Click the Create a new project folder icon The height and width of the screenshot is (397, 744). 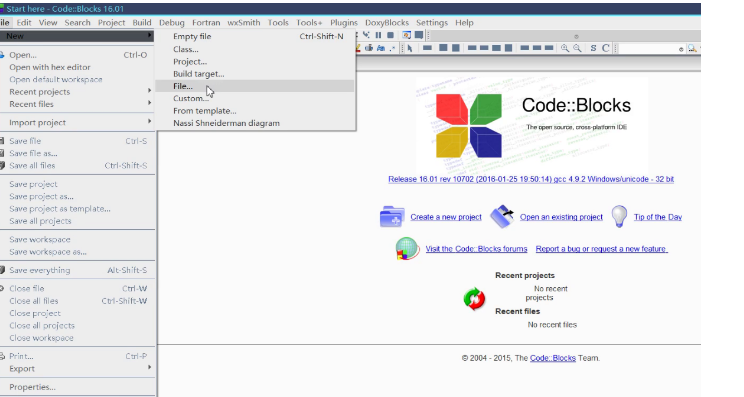click(392, 217)
